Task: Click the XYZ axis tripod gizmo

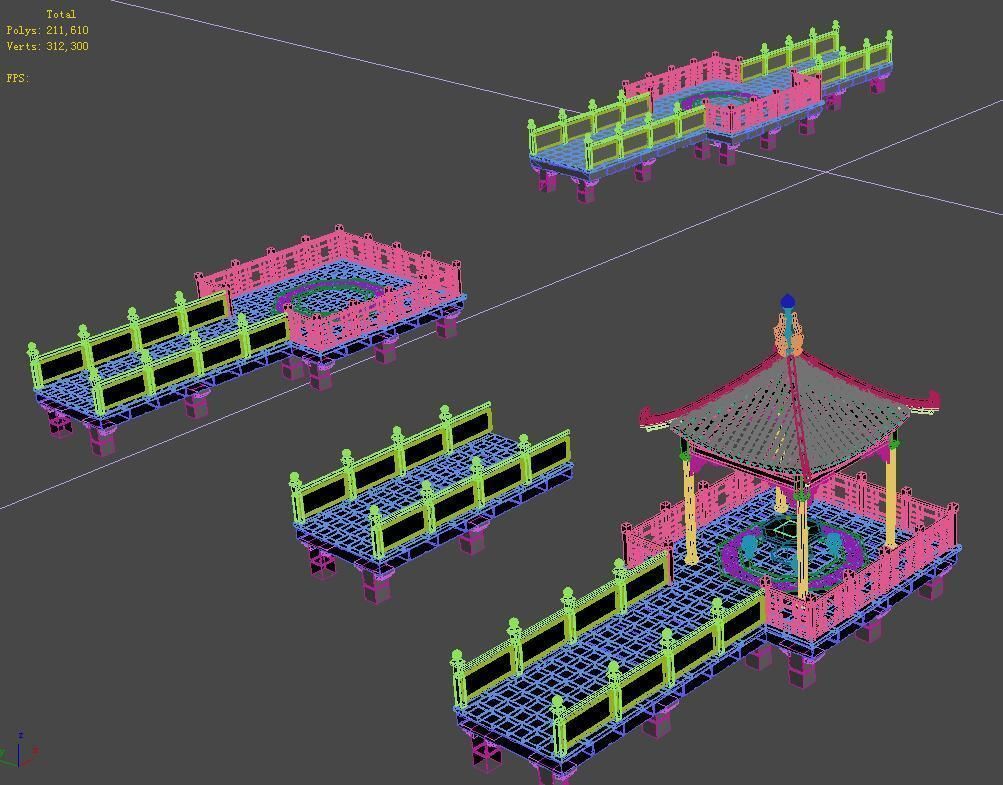Action: [19, 750]
